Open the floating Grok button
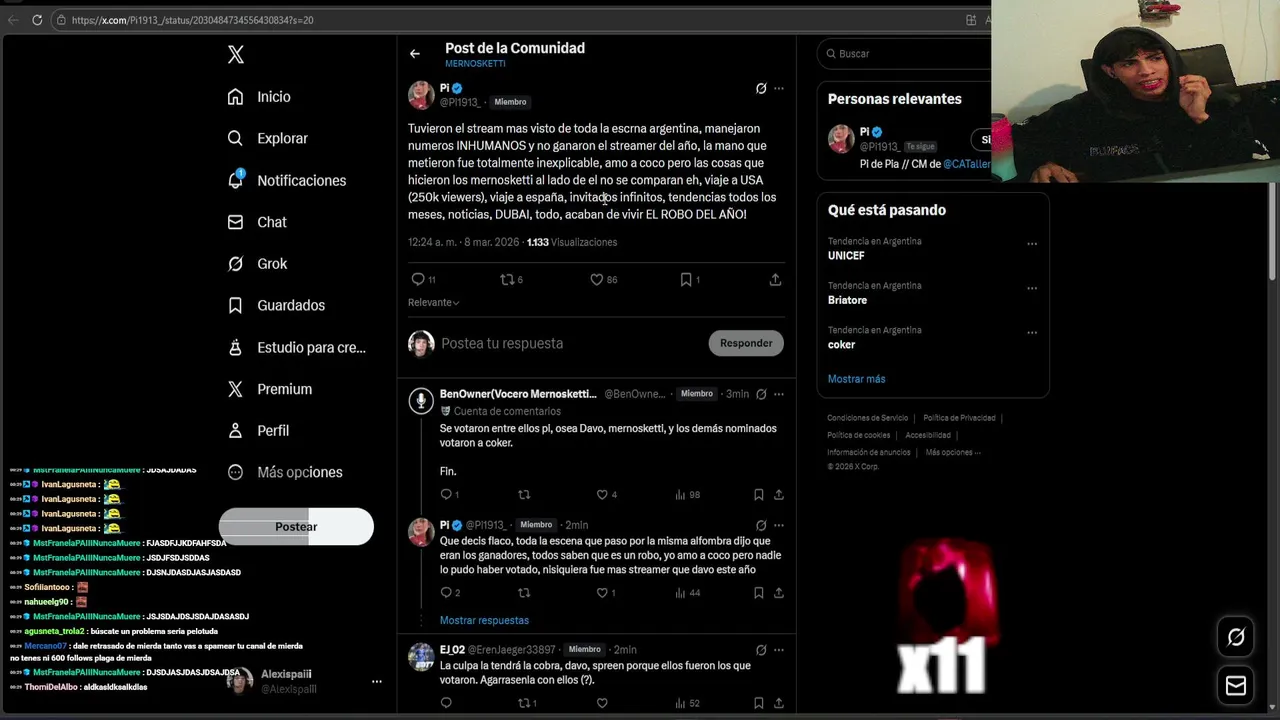The image size is (1280, 720). point(1236,637)
